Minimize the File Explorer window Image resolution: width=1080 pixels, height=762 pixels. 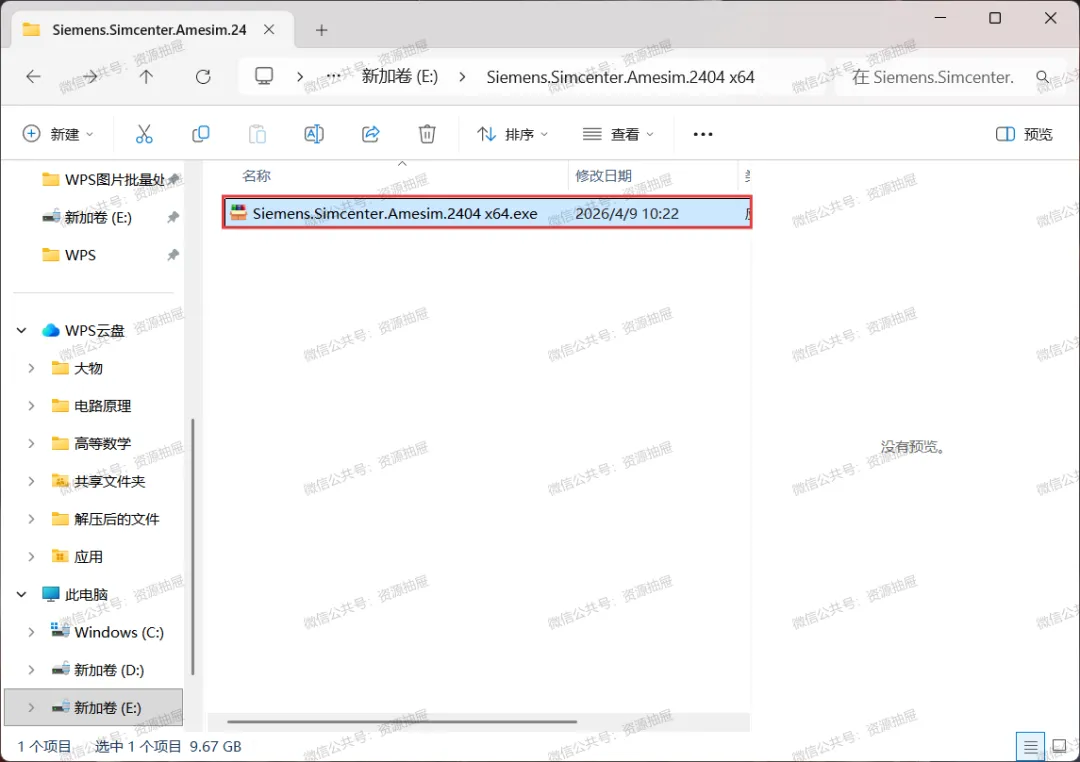tap(940, 18)
